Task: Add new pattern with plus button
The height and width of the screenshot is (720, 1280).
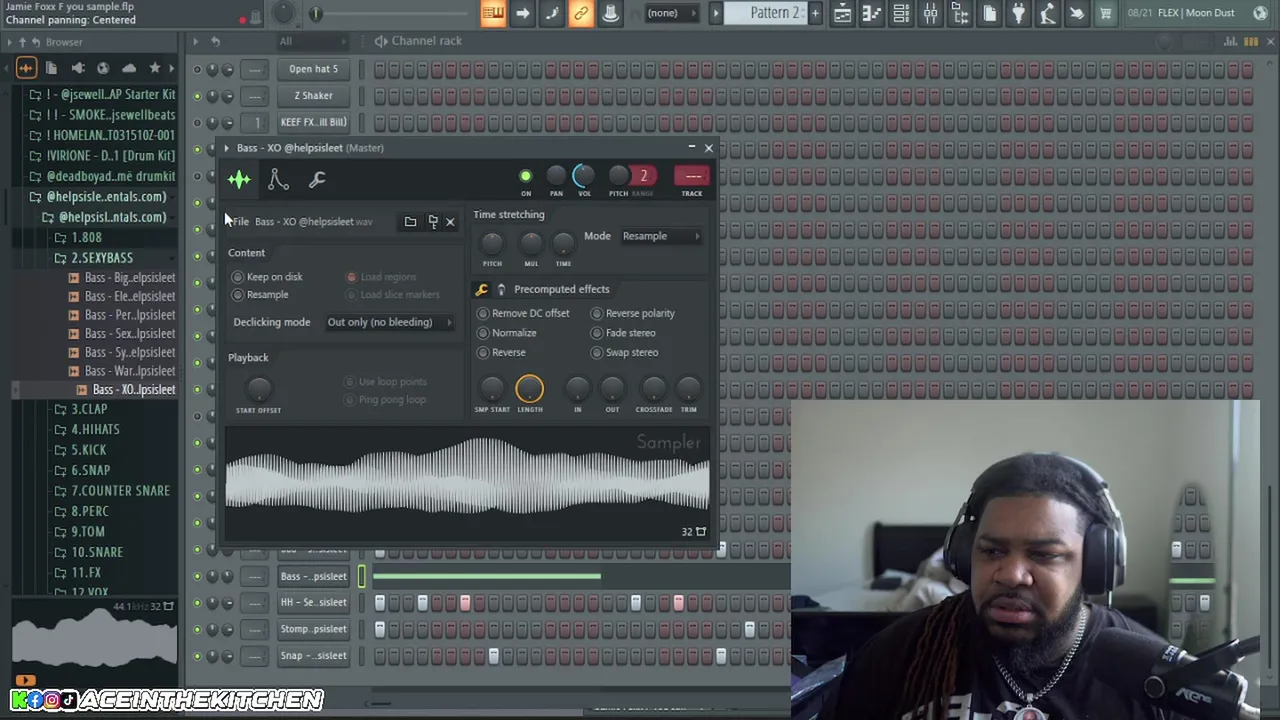Action: click(815, 13)
